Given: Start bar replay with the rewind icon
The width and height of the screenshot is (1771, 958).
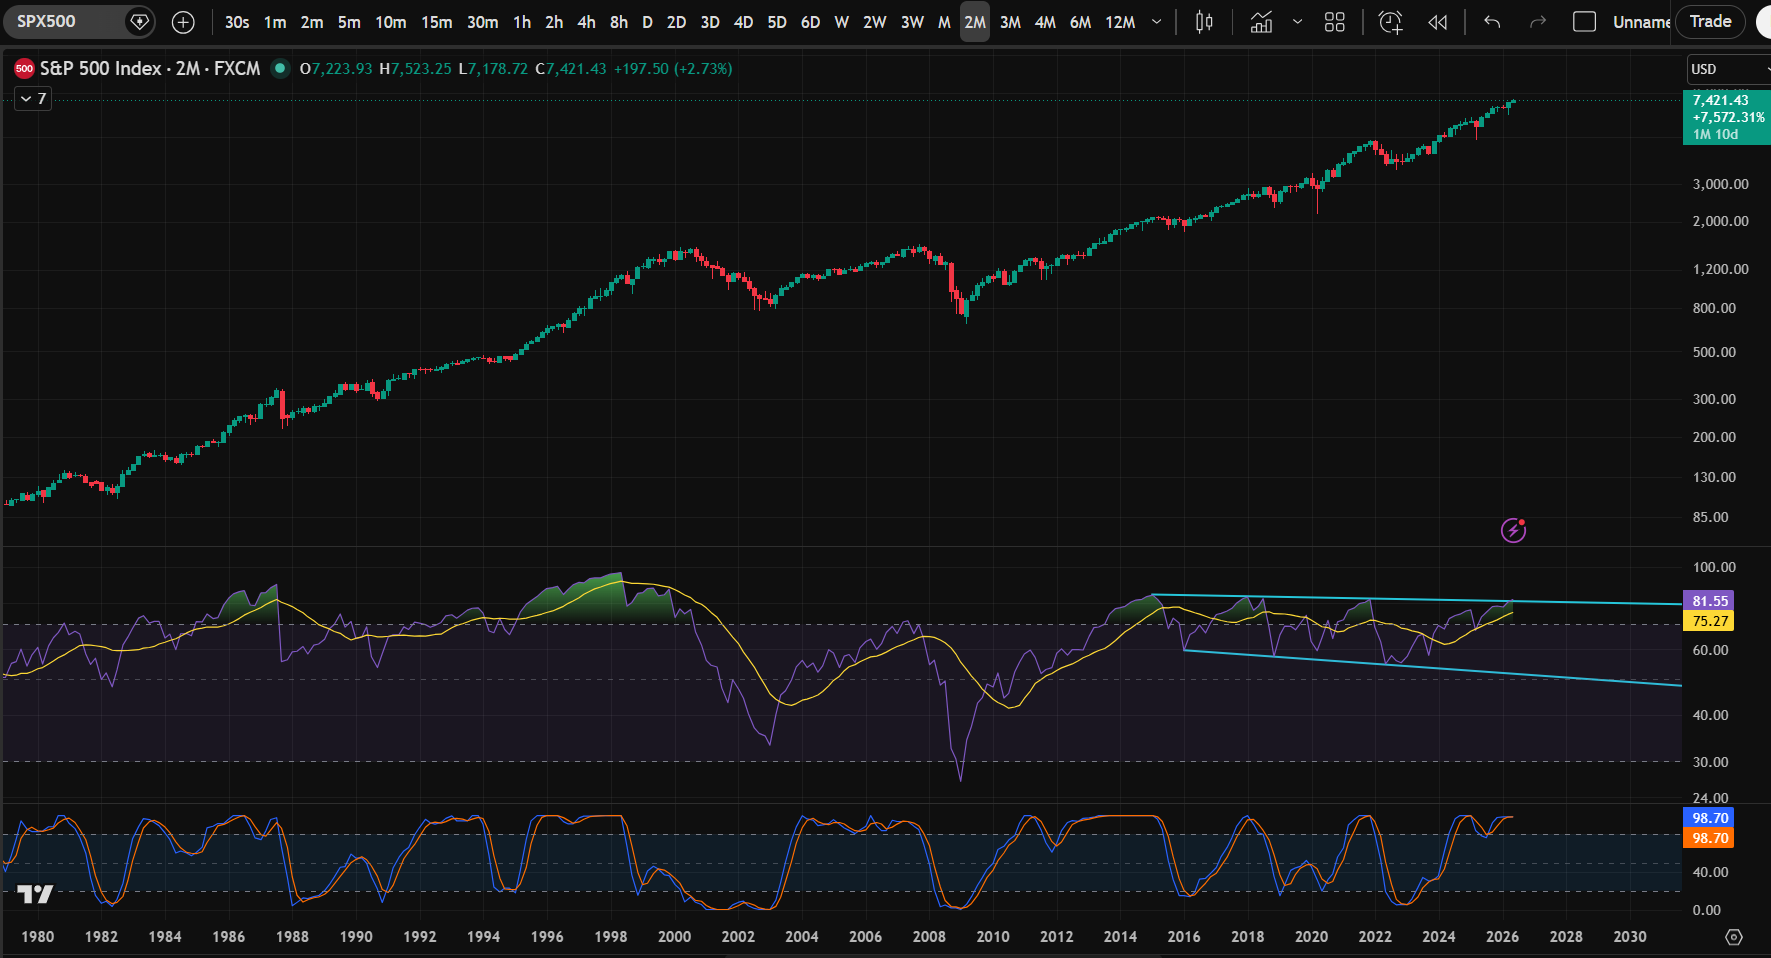Looking at the screenshot, I should pyautogui.click(x=1438, y=22).
